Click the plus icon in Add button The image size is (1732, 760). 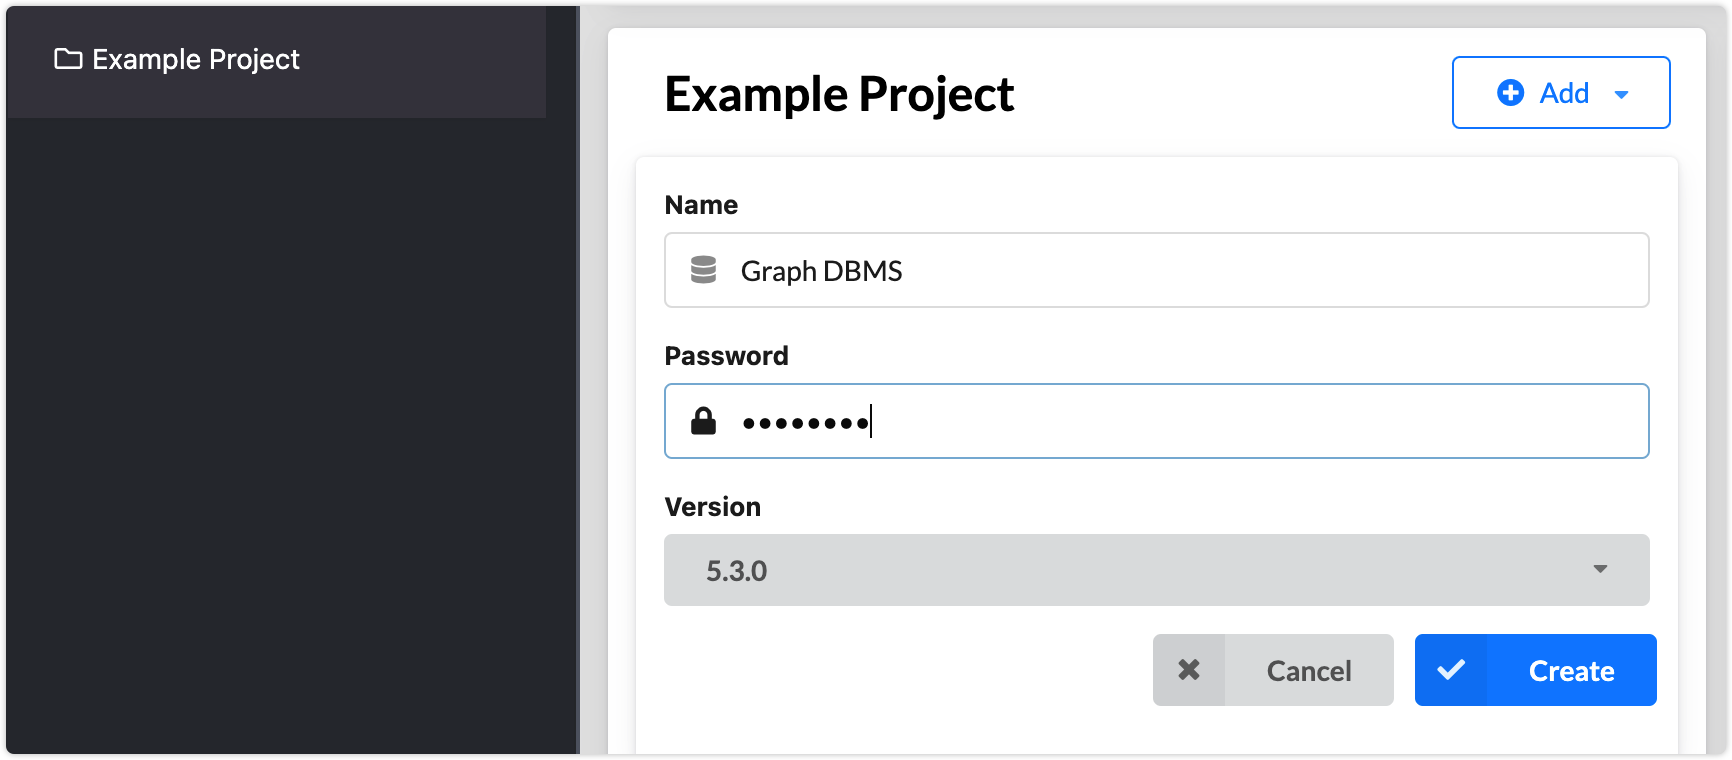tap(1510, 93)
